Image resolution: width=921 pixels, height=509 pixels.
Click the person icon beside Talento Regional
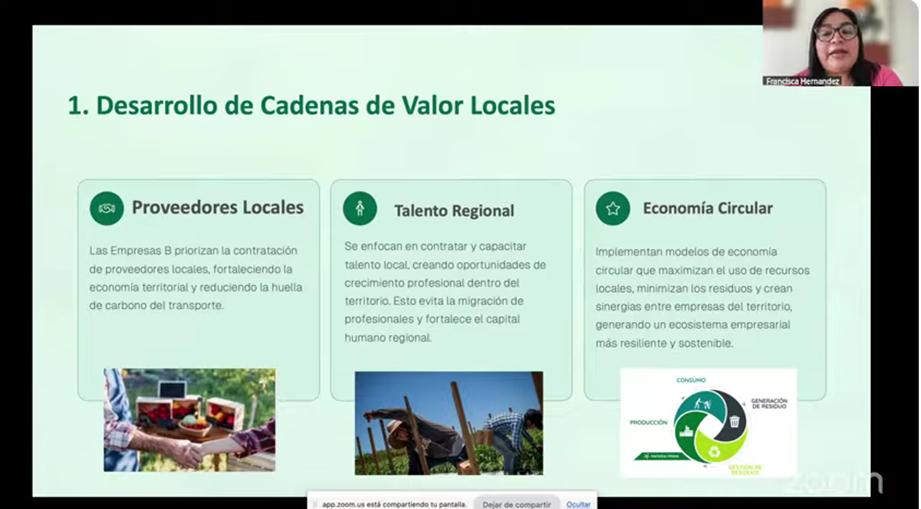pyautogui.click(x=359, y=209)
